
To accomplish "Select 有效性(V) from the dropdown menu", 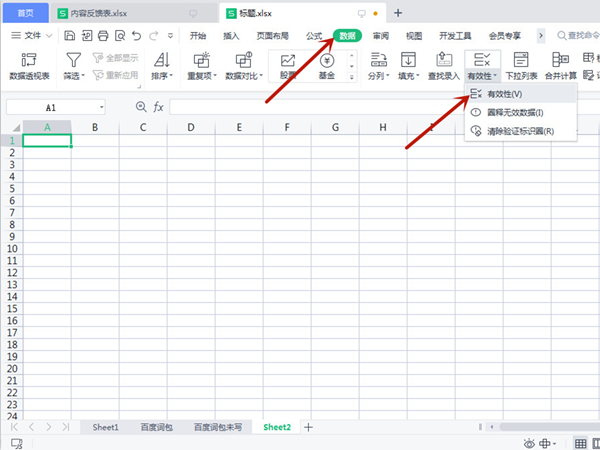I will [504, 93].
